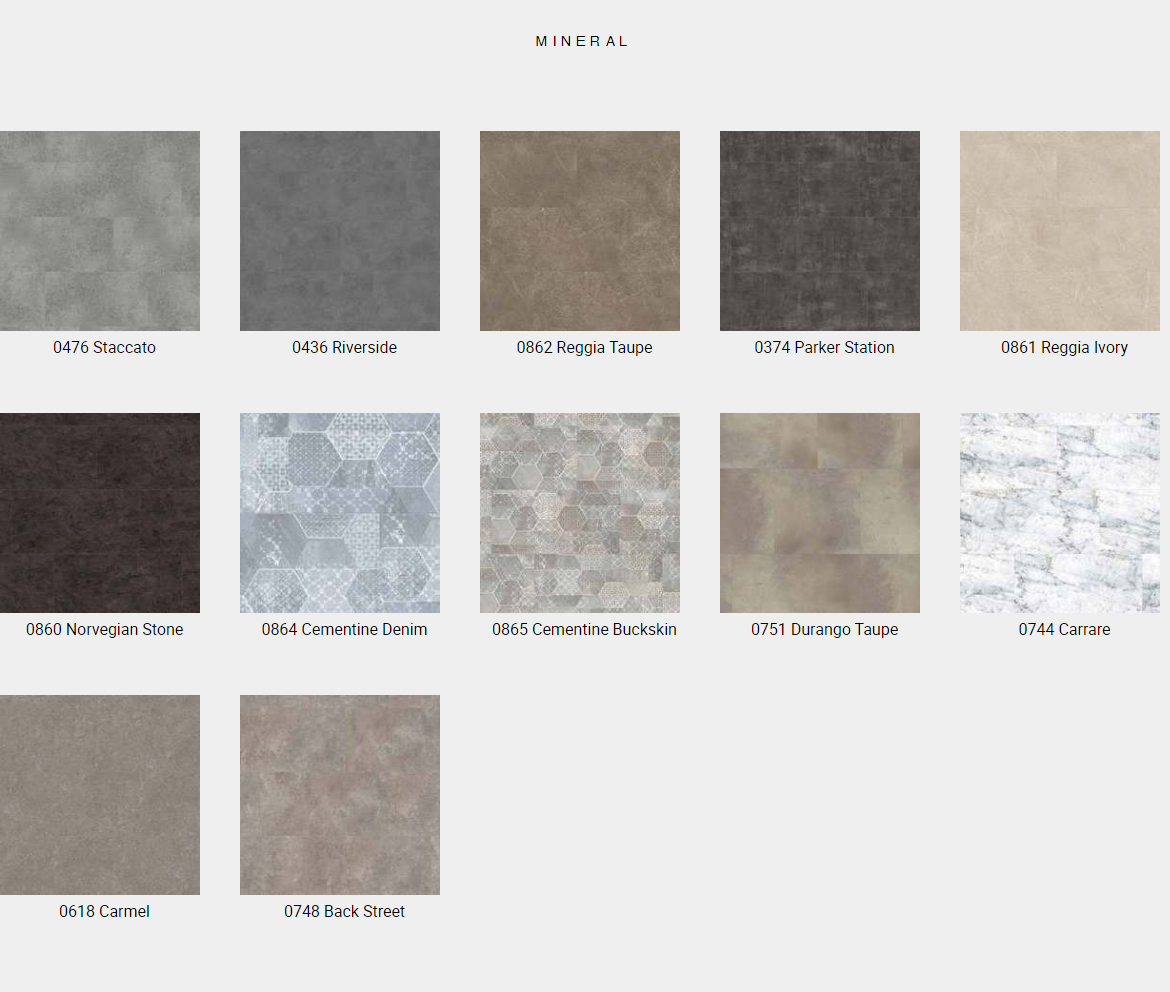Viewport: 1170px width, 992px height.
Task: Select the 0476 Staccato swatch image
Action: tap(100, 231)
